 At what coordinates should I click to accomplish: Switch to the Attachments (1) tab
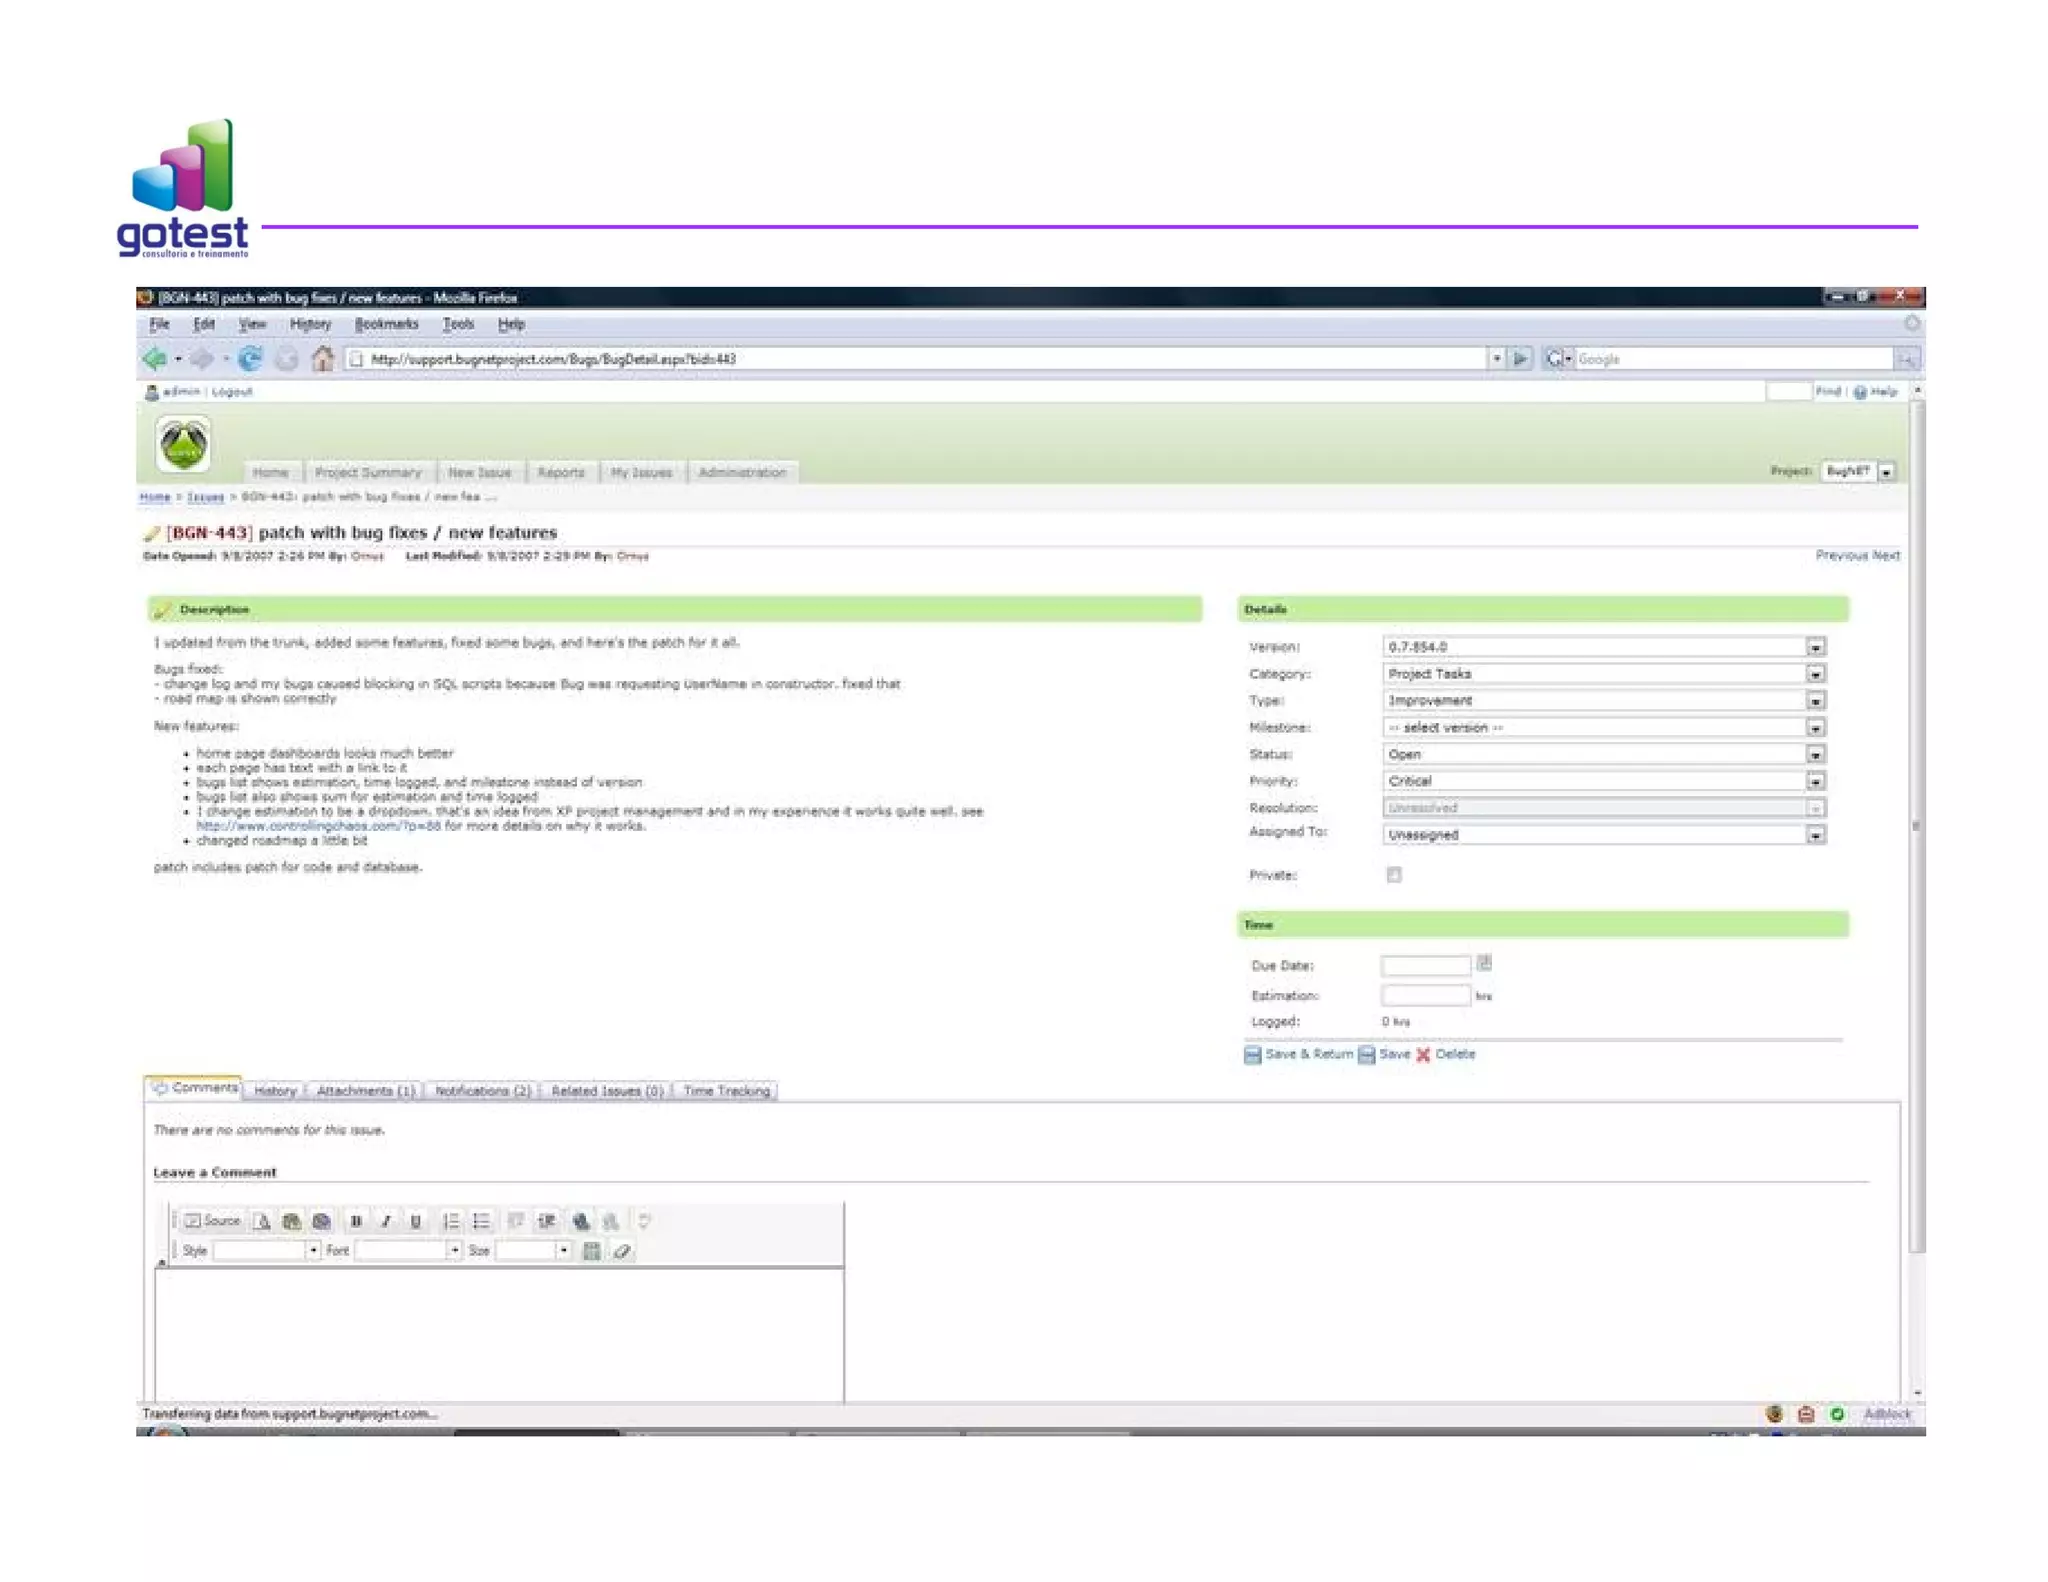click(x=365, y=1091)
